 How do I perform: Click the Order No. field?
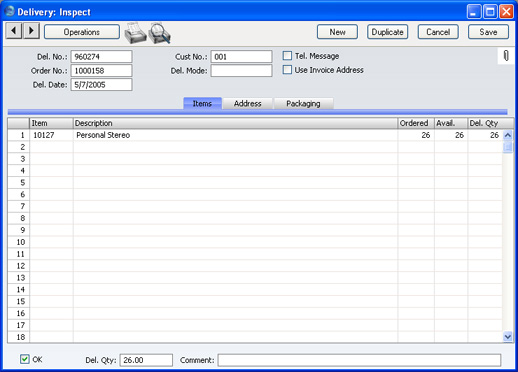tap(101, 71)
